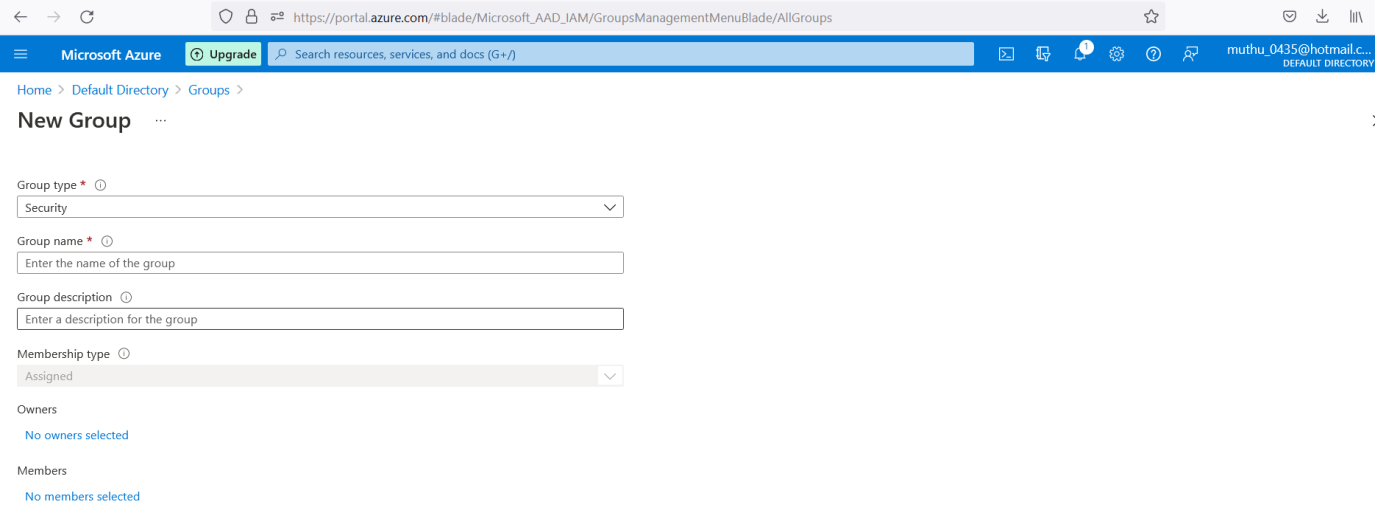This screenshot has height=530, width=1375.
Task: Open the ellipsis menu beside New Group
Action: click(161, 120)
